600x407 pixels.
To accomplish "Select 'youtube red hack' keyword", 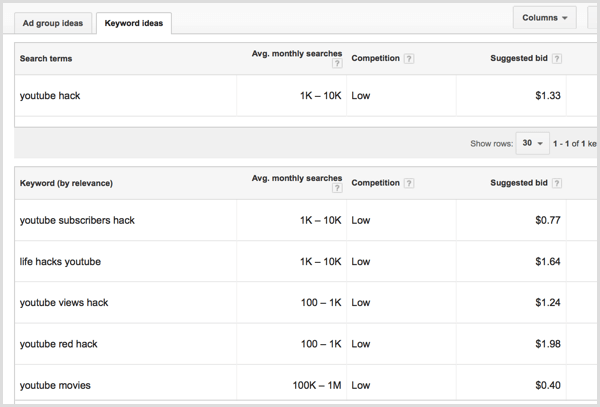I will pos(59,344).
